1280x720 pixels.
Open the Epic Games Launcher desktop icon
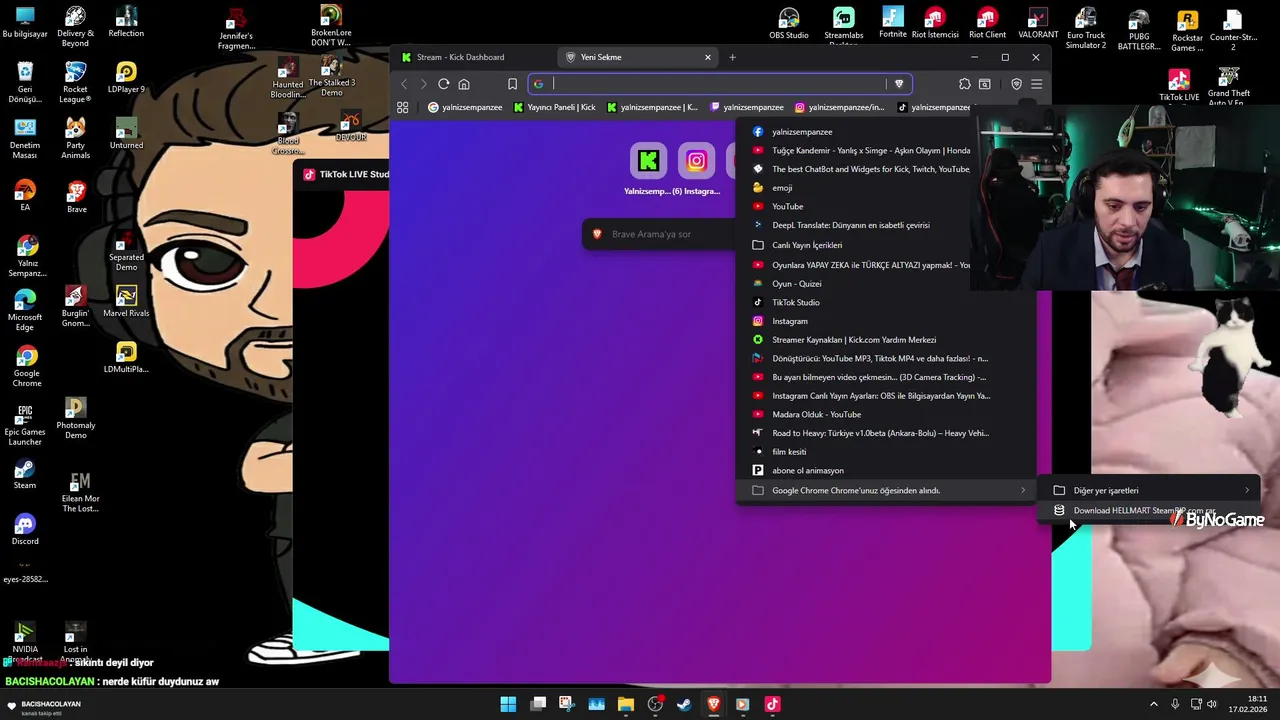(x=25, y=425)
